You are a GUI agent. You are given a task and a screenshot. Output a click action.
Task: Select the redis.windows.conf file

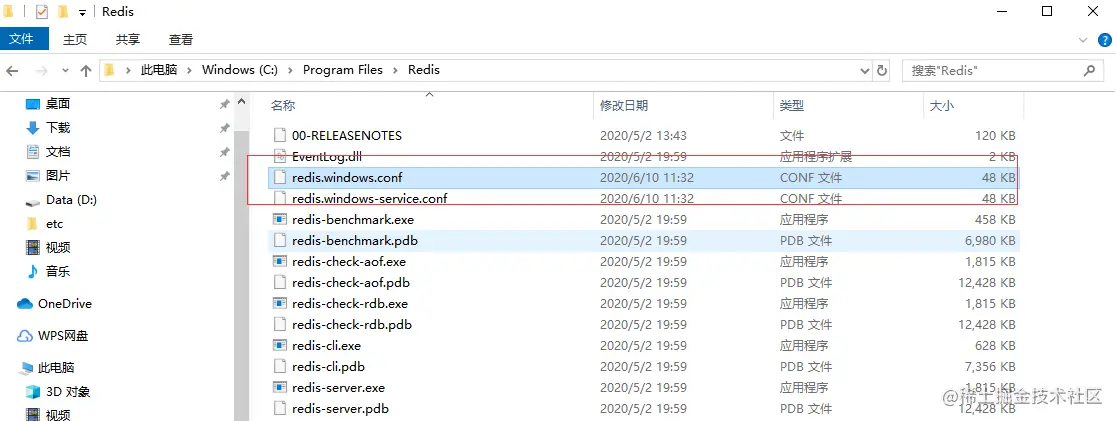[x=347, y=177]
